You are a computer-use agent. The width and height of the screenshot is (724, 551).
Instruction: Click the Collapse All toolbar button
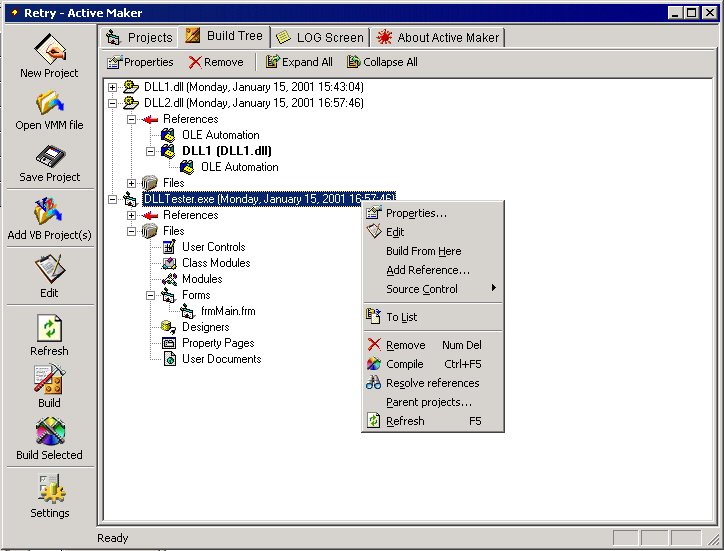point(382,62)
